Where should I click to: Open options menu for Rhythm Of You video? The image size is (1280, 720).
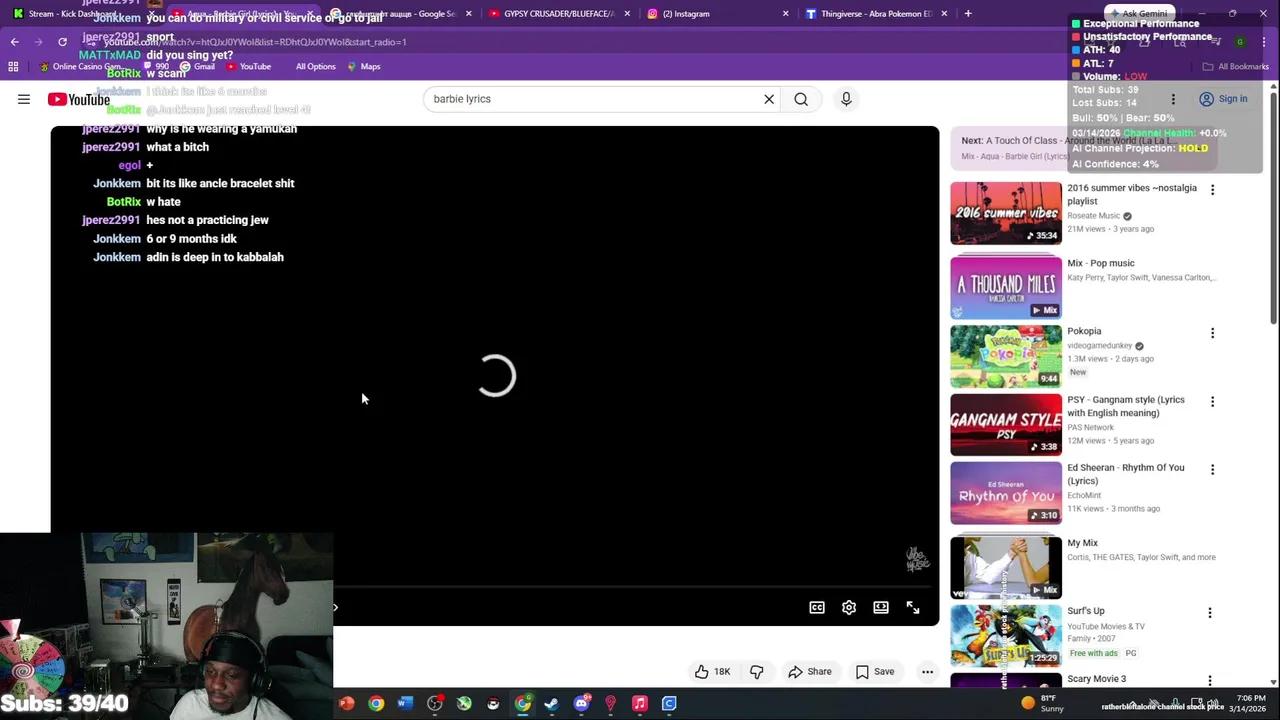point(1212,470)
